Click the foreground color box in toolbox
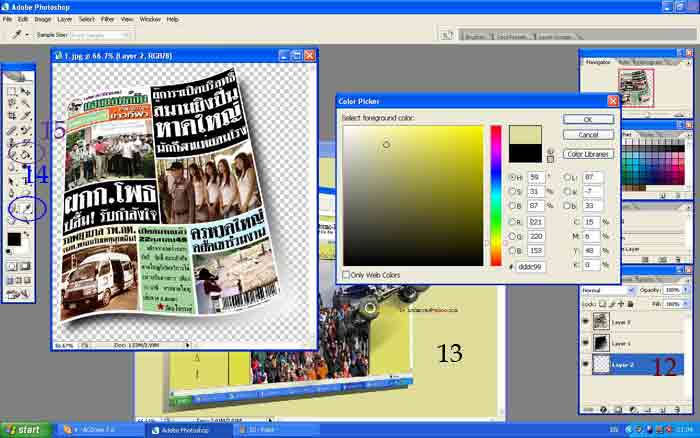700x438 pixels. point(13,238)
